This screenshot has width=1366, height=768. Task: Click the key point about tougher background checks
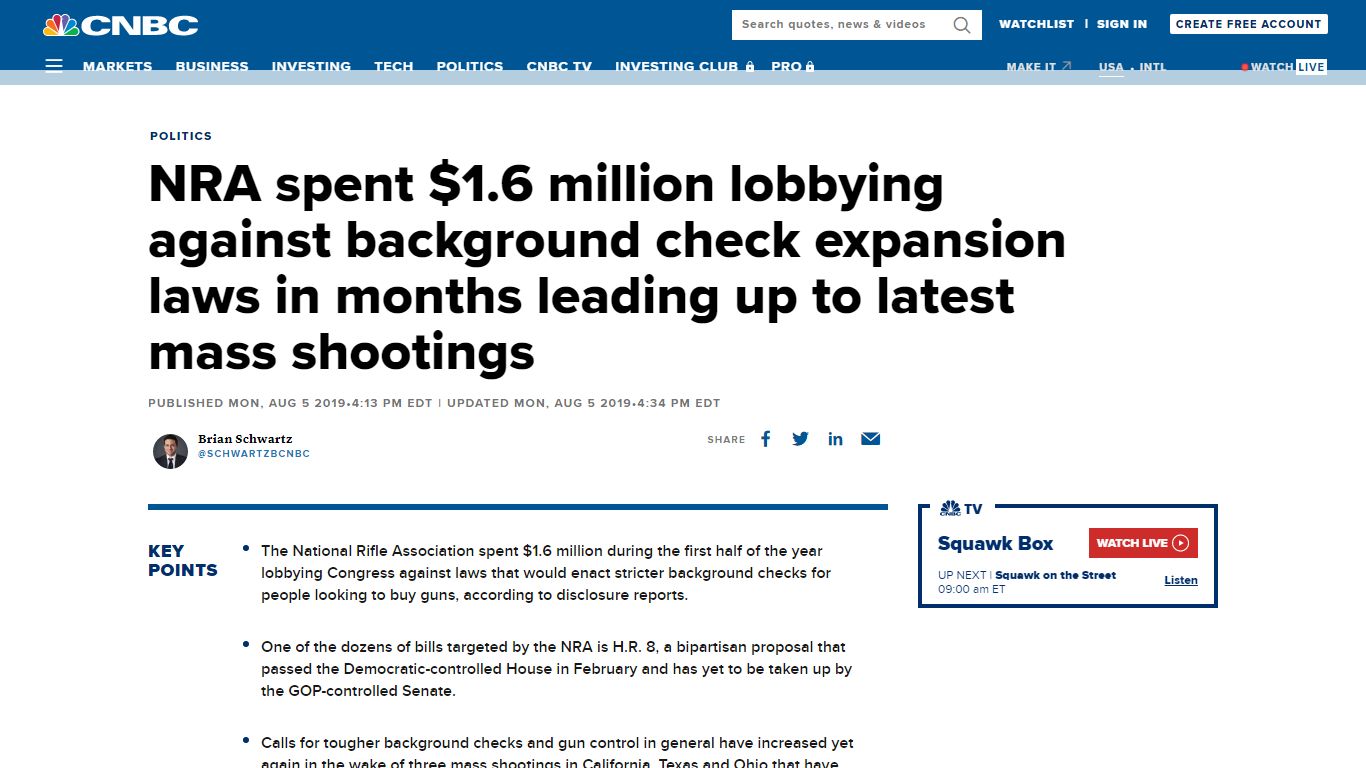click(x=557, y=751)
